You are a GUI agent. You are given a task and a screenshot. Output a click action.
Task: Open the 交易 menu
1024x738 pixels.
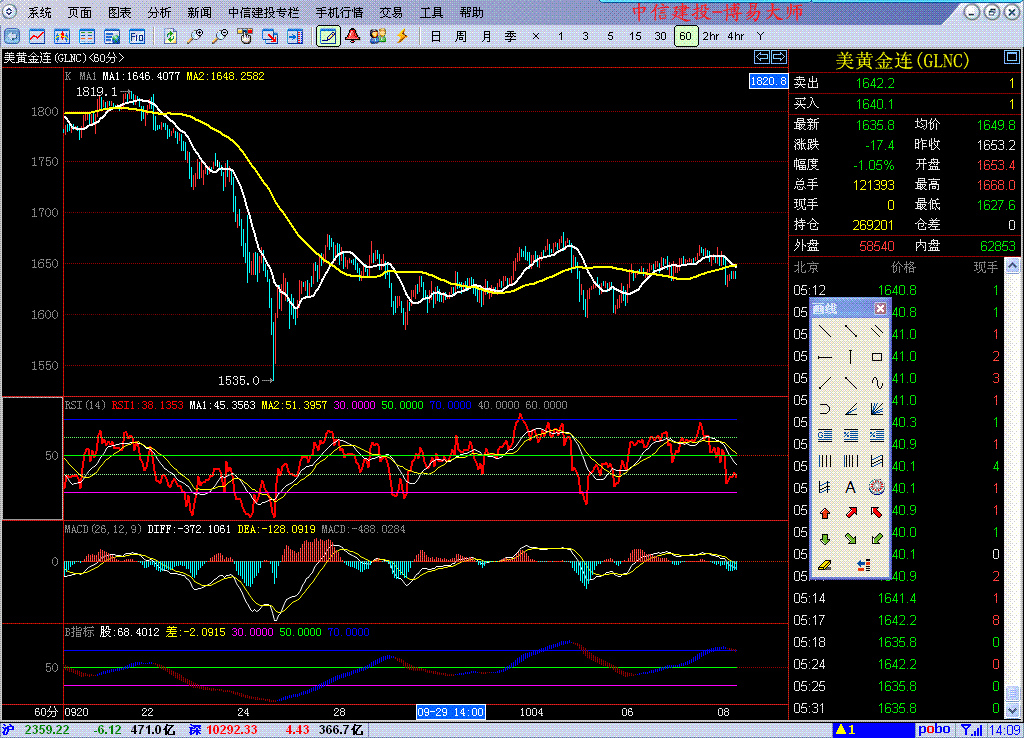[x=391, y=13]
